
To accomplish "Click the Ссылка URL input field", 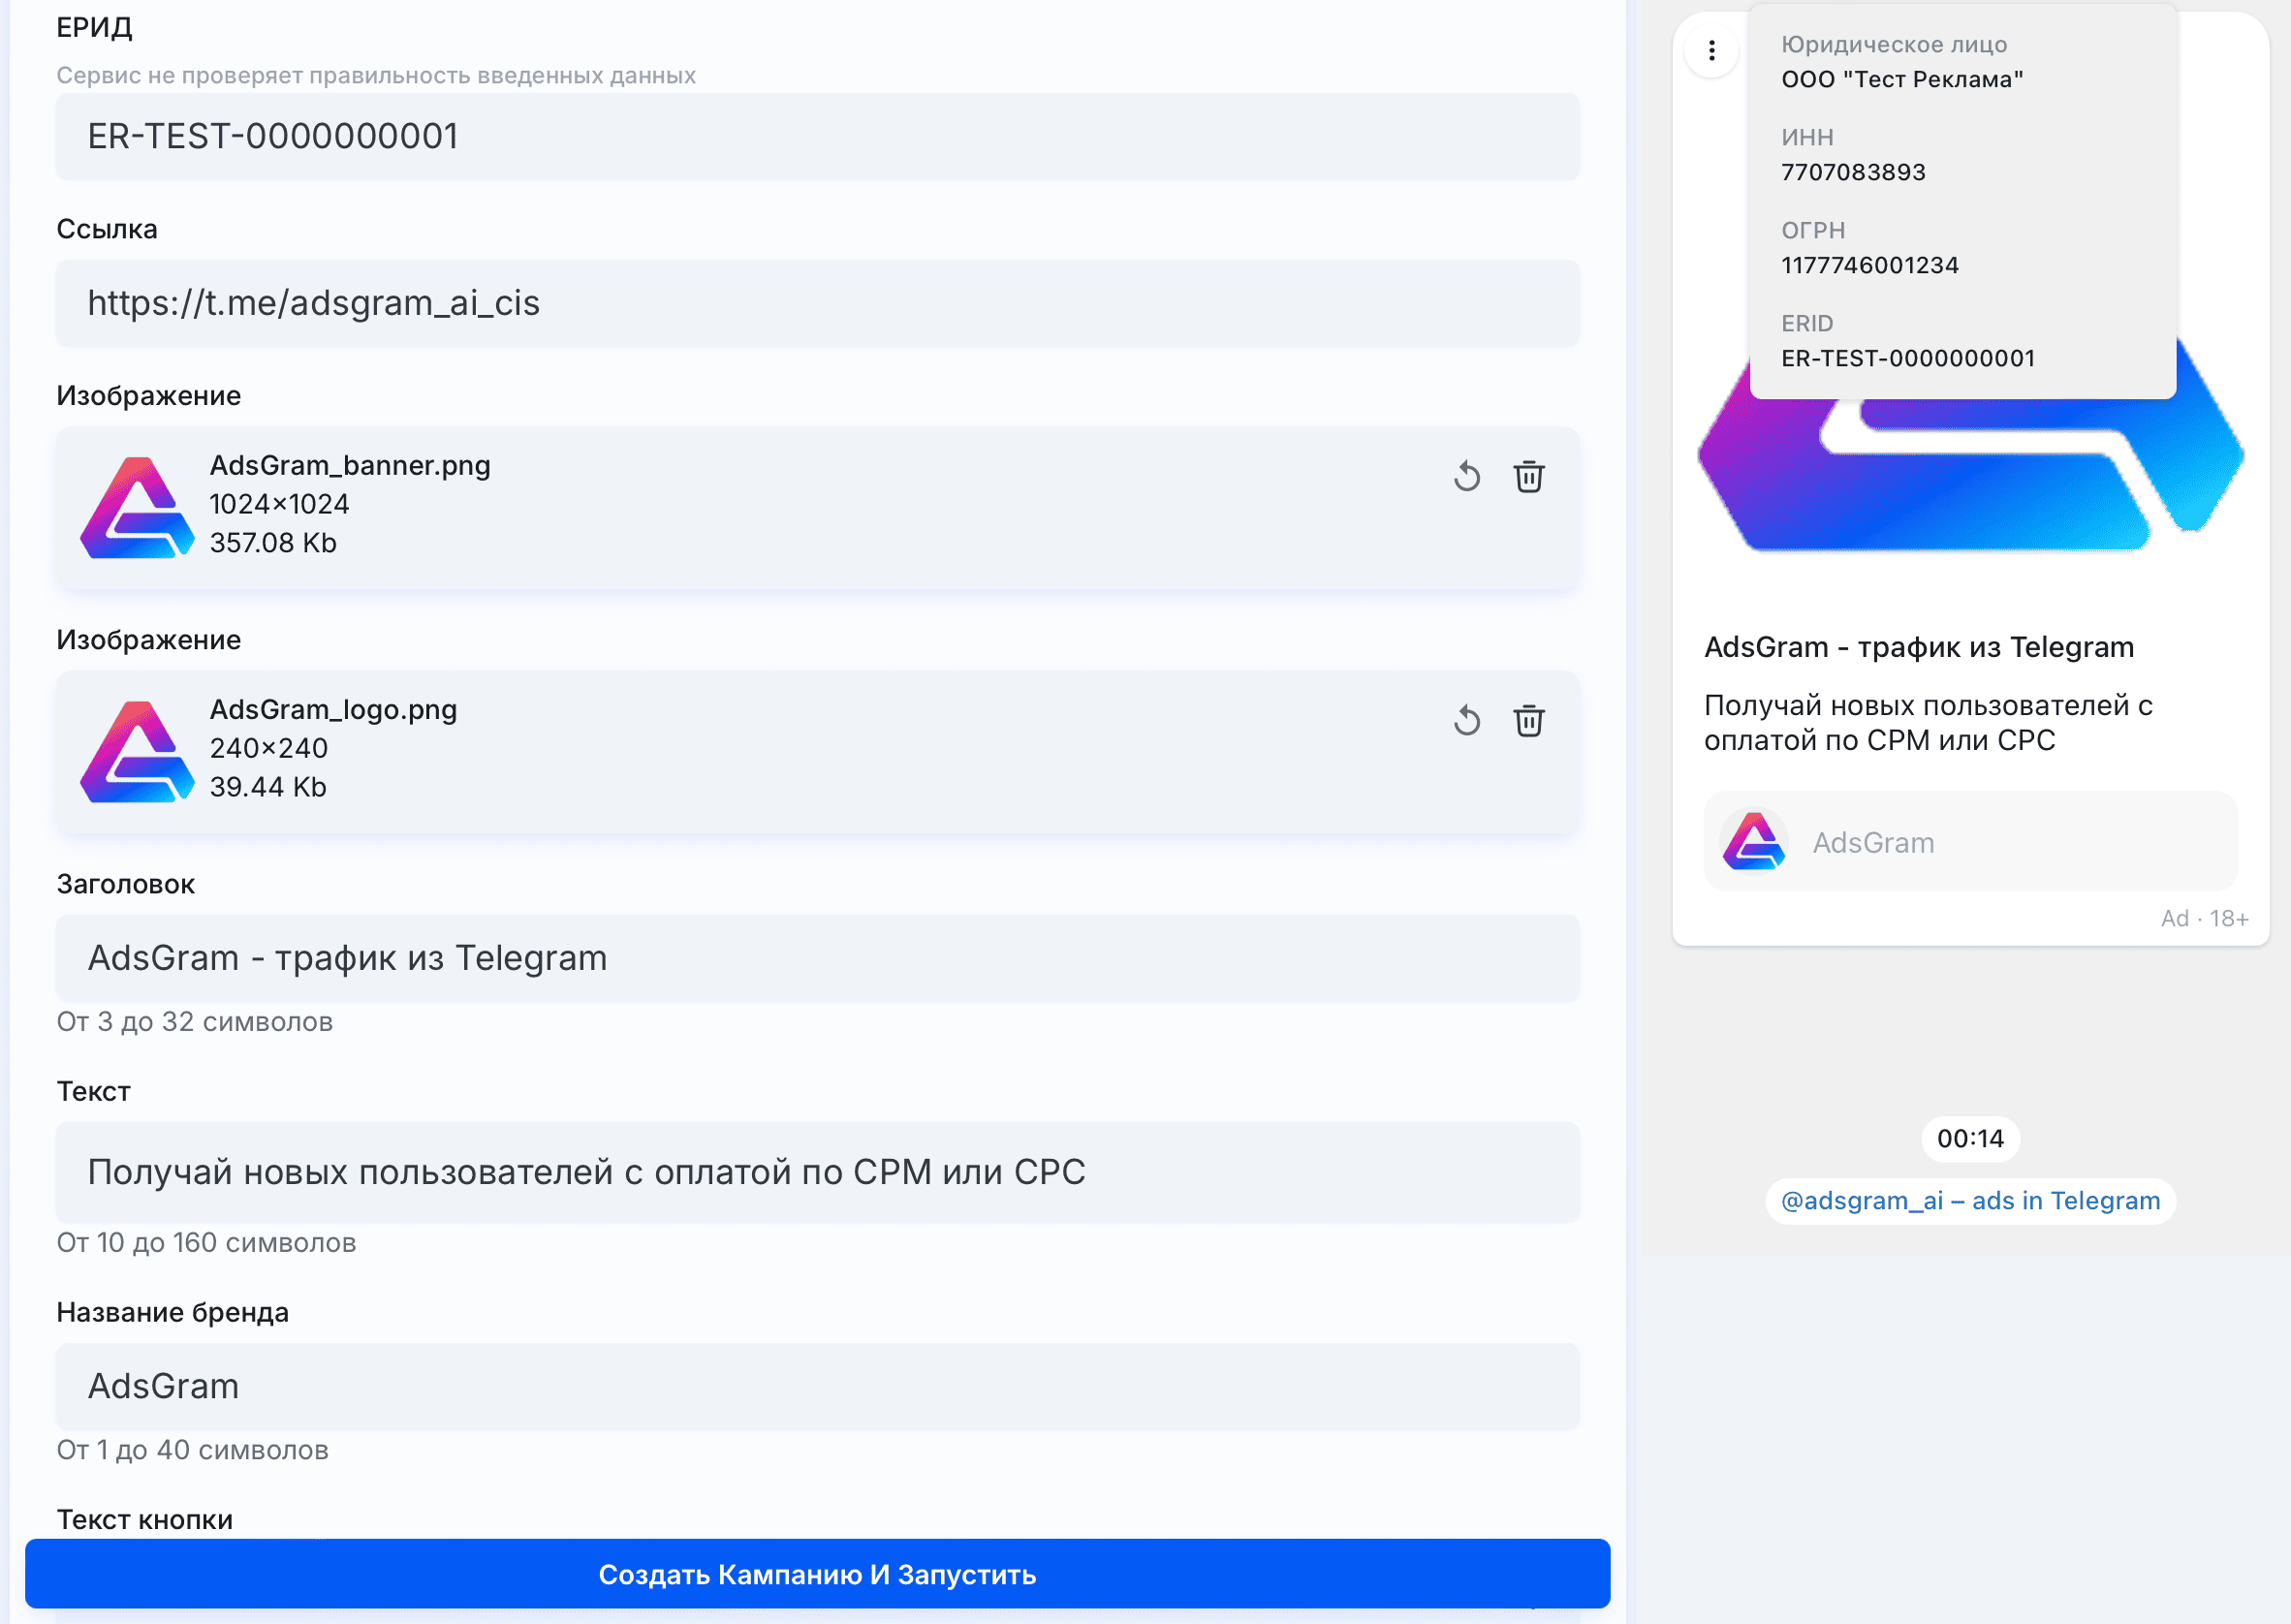I will [817, 303].
